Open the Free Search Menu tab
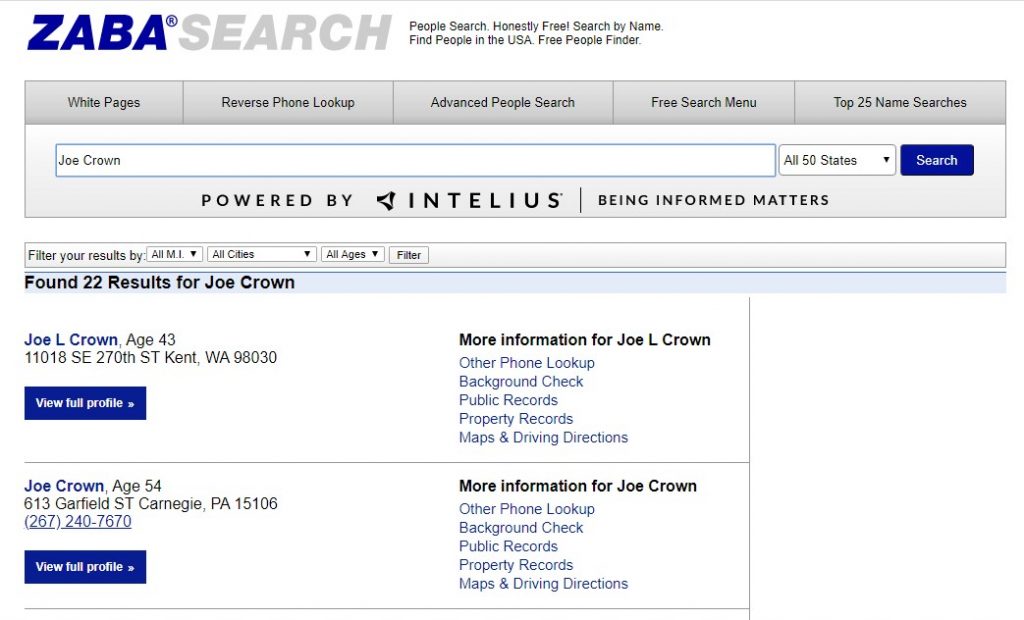1024x620 pixels. coord(703,102)
